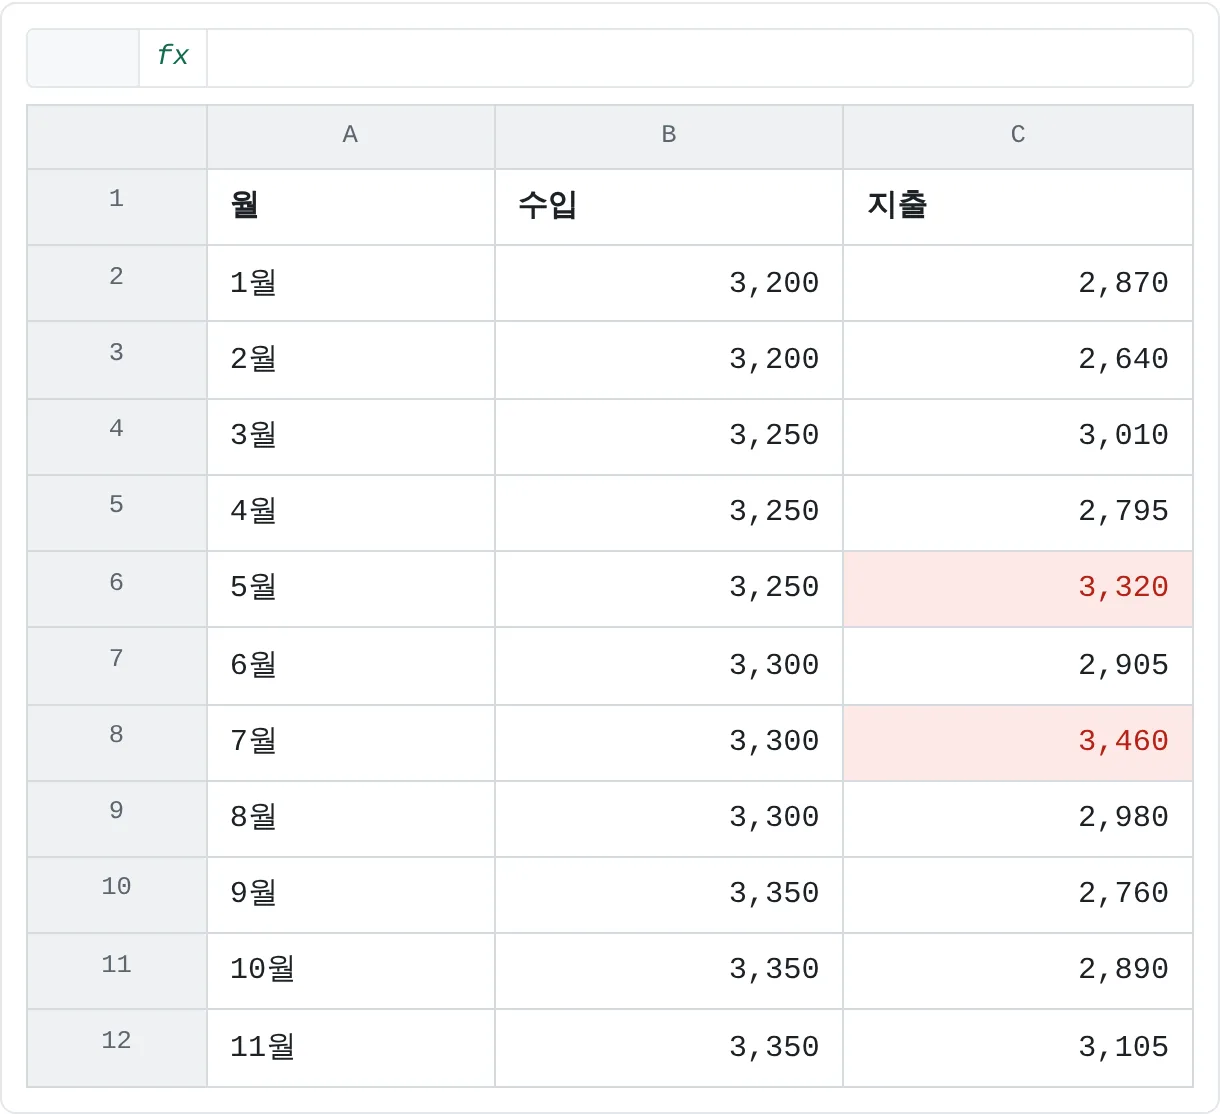Select column C header
Screen dimensions: 1220x1114
(1018, 136)
